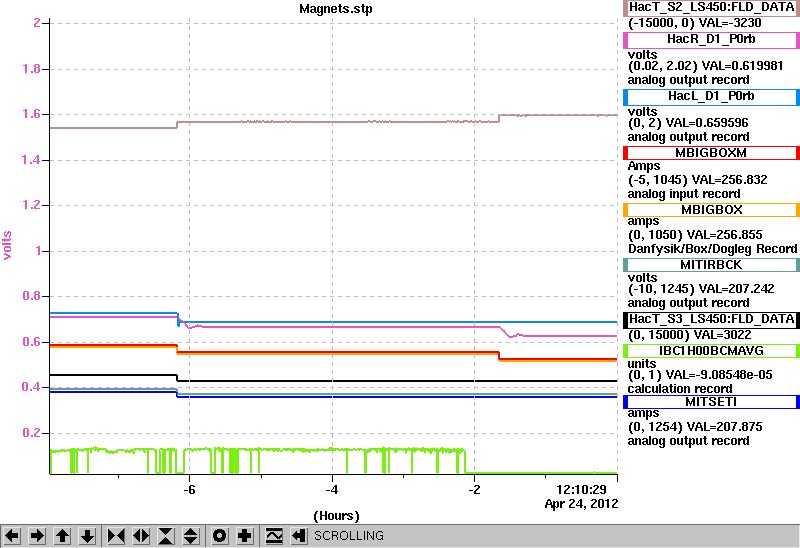Click the VAL=-3230 readout text

(x=730, y=23)
